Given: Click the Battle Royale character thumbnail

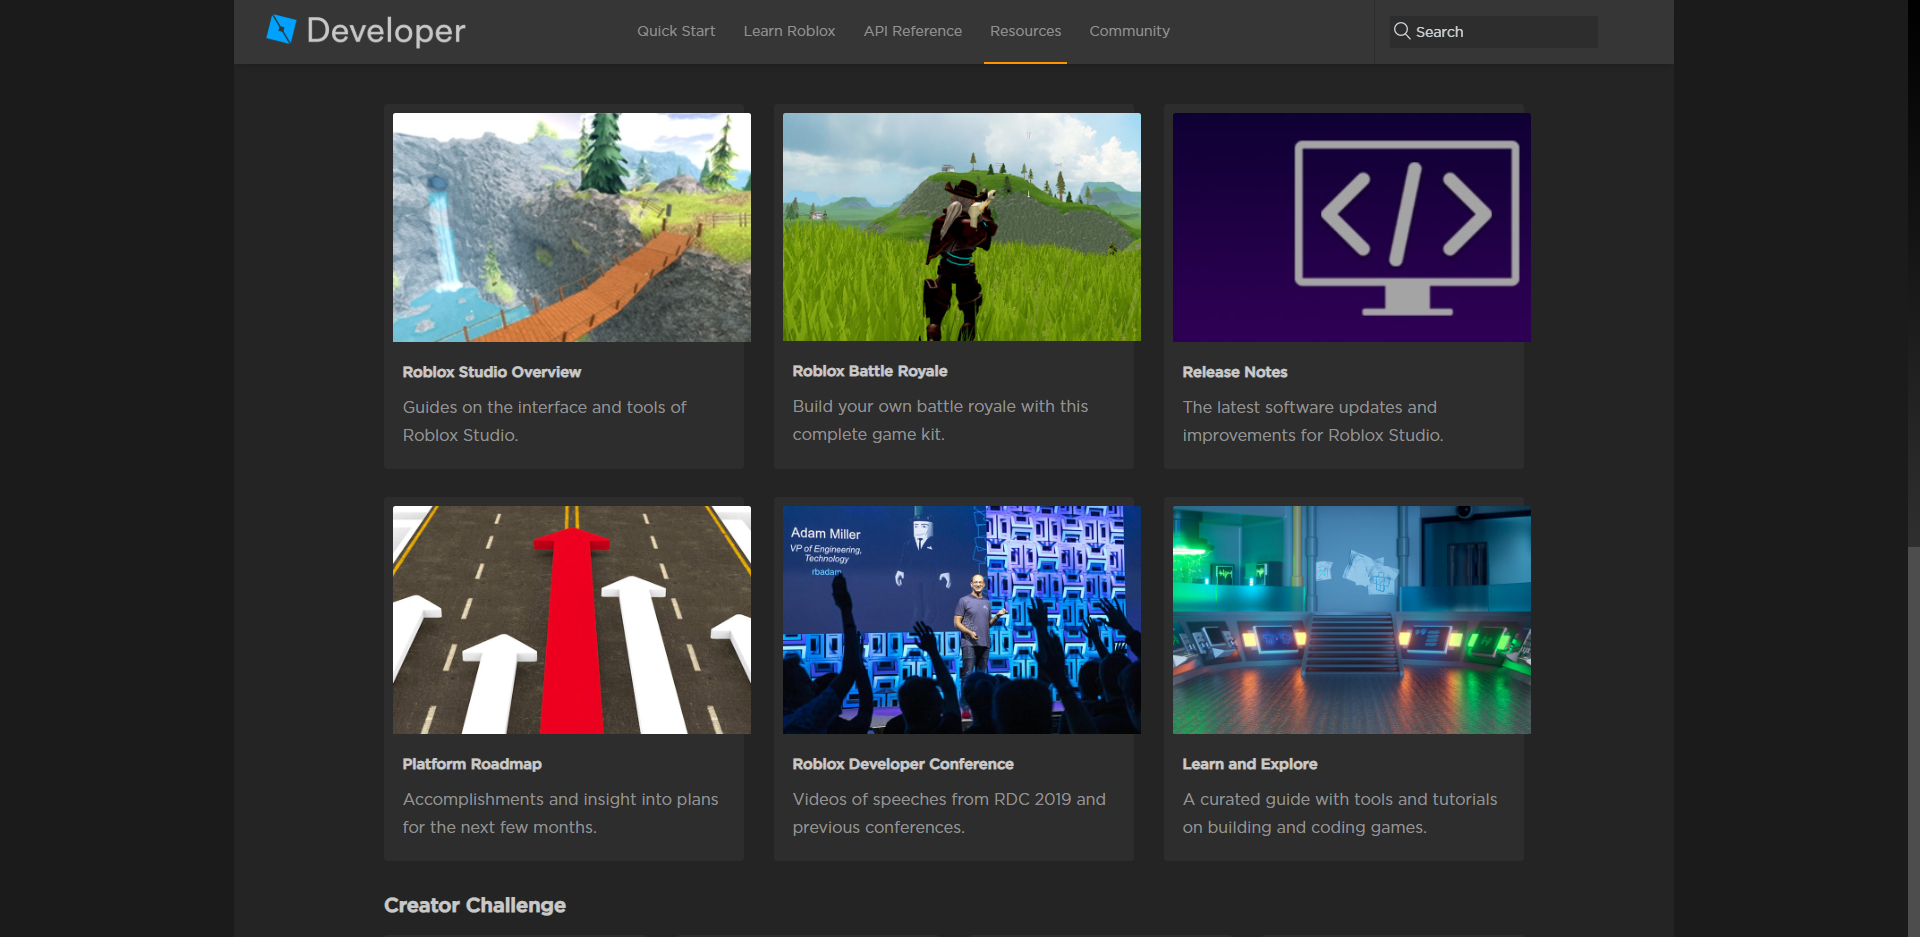Looking at the screenshot, I should pos(960,227).
